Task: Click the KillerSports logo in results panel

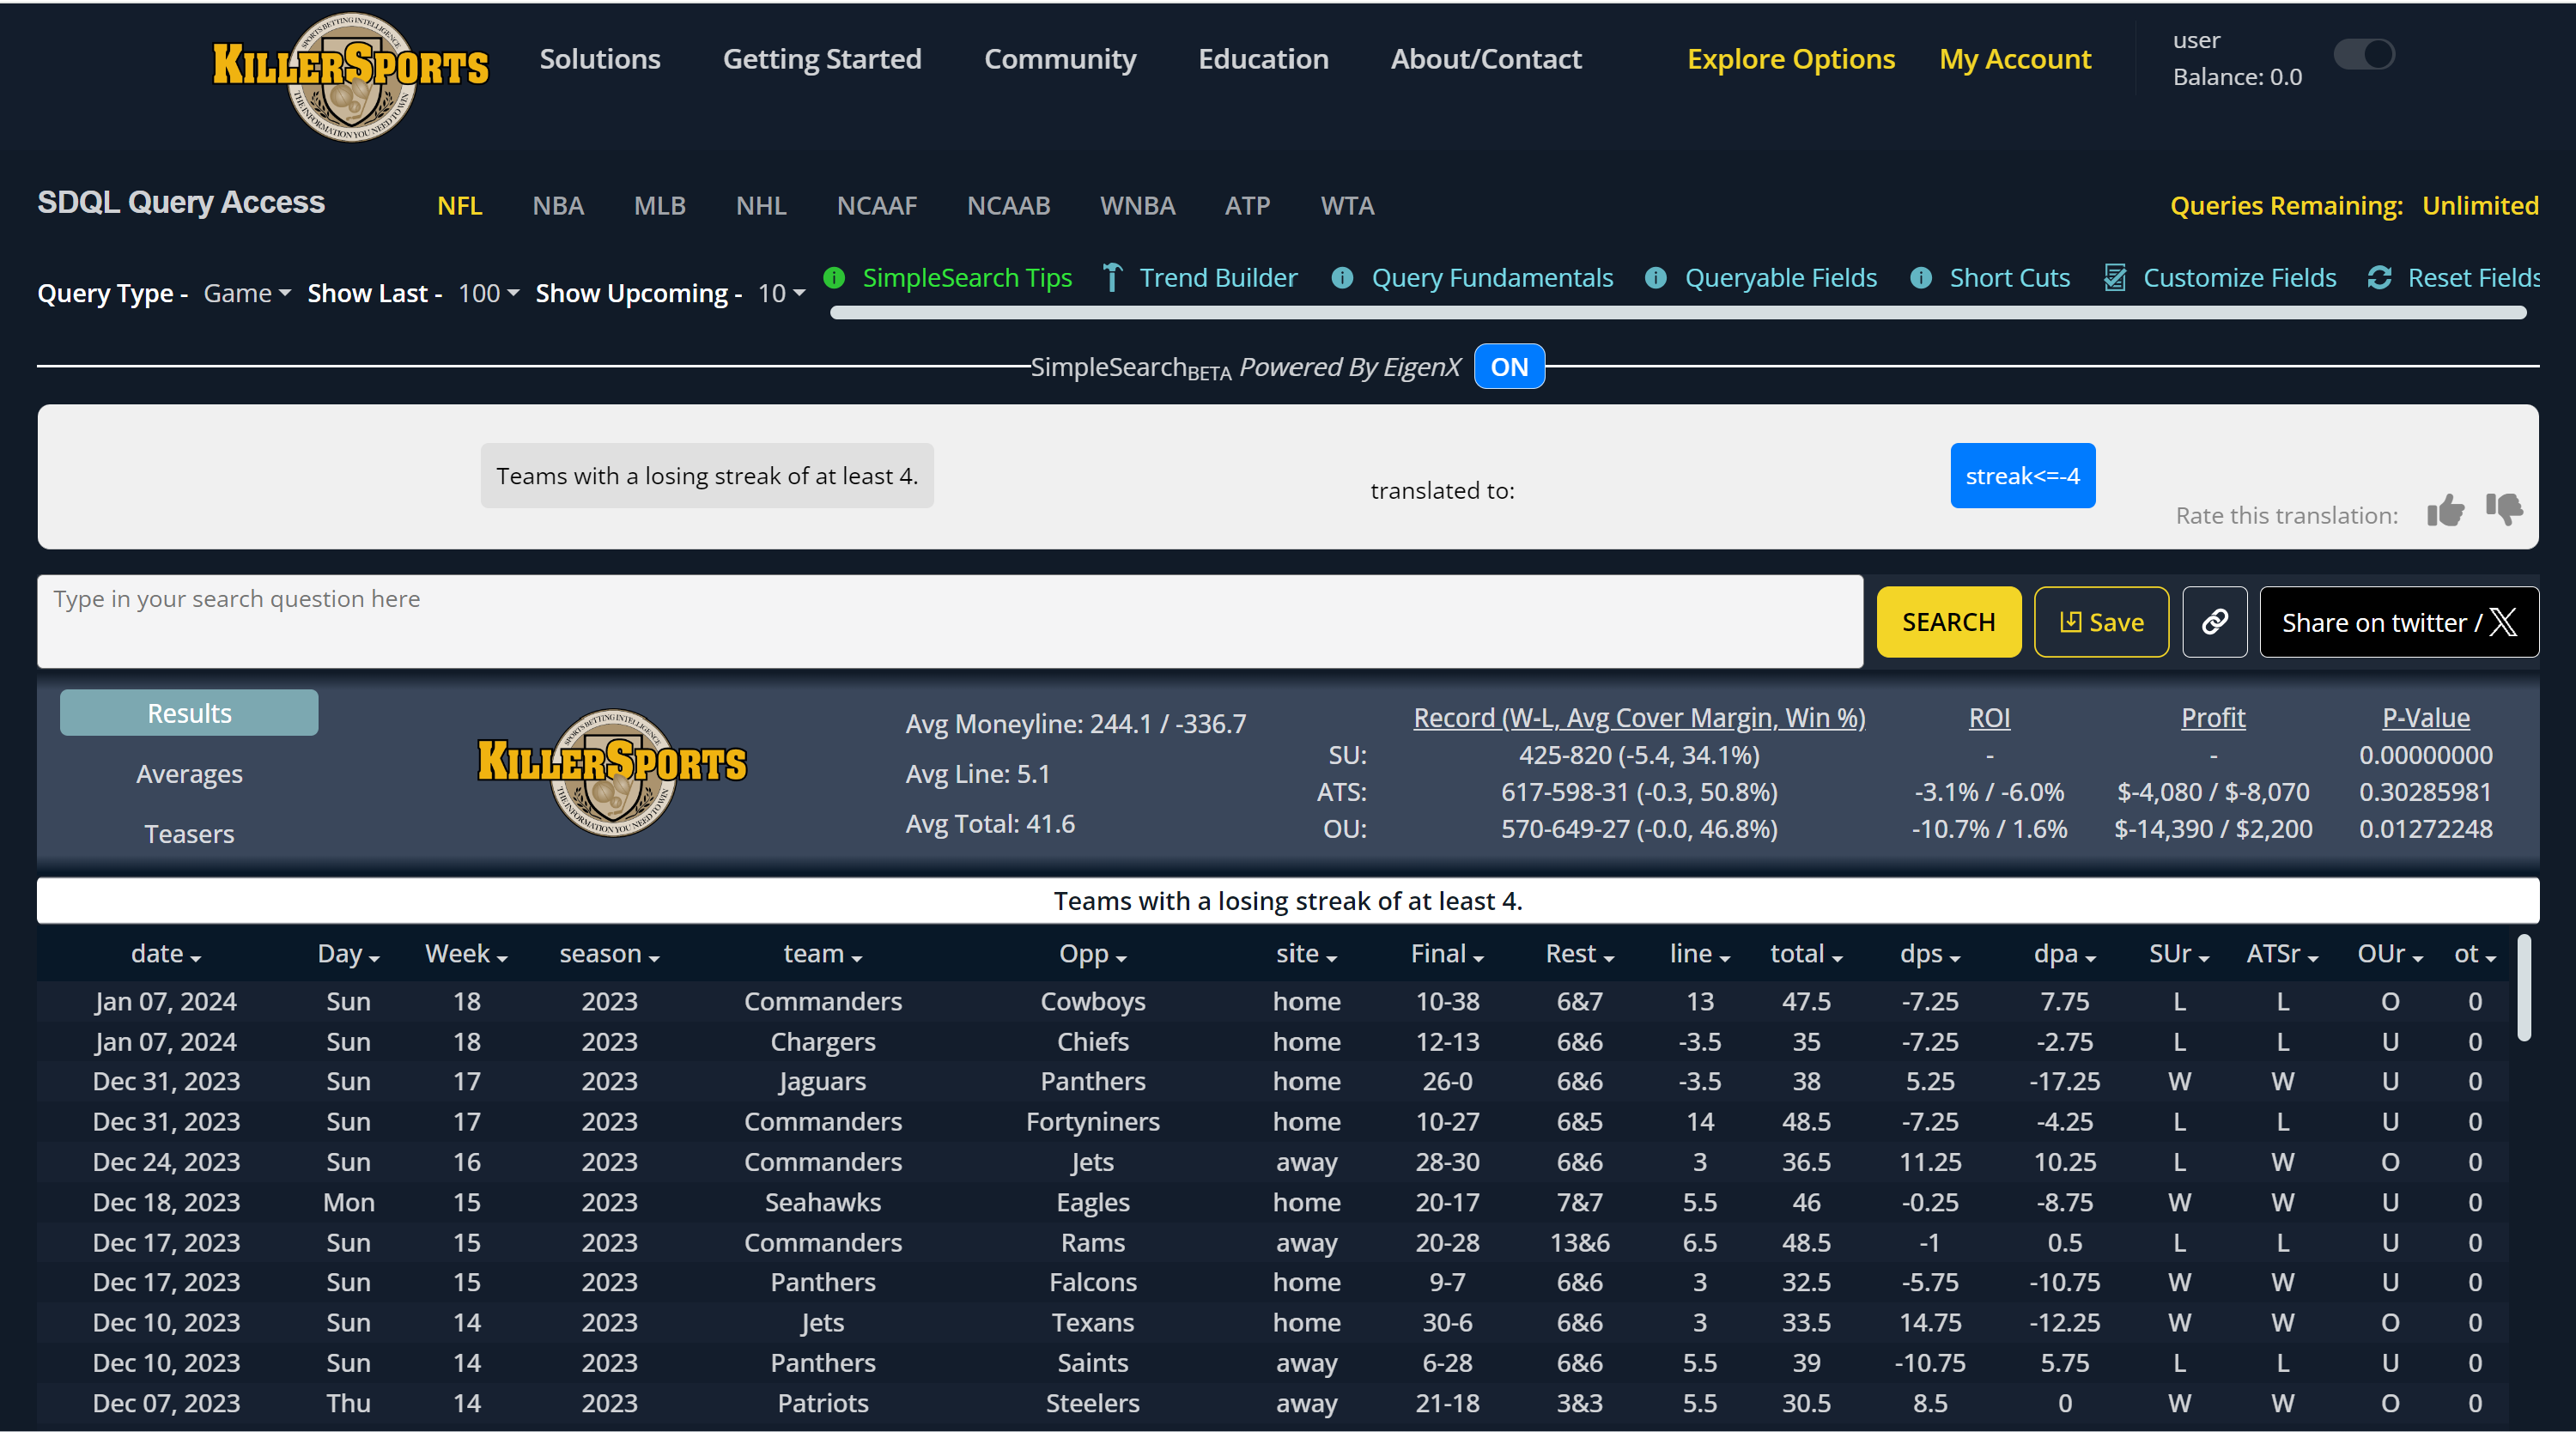Action: pos(612,772)
